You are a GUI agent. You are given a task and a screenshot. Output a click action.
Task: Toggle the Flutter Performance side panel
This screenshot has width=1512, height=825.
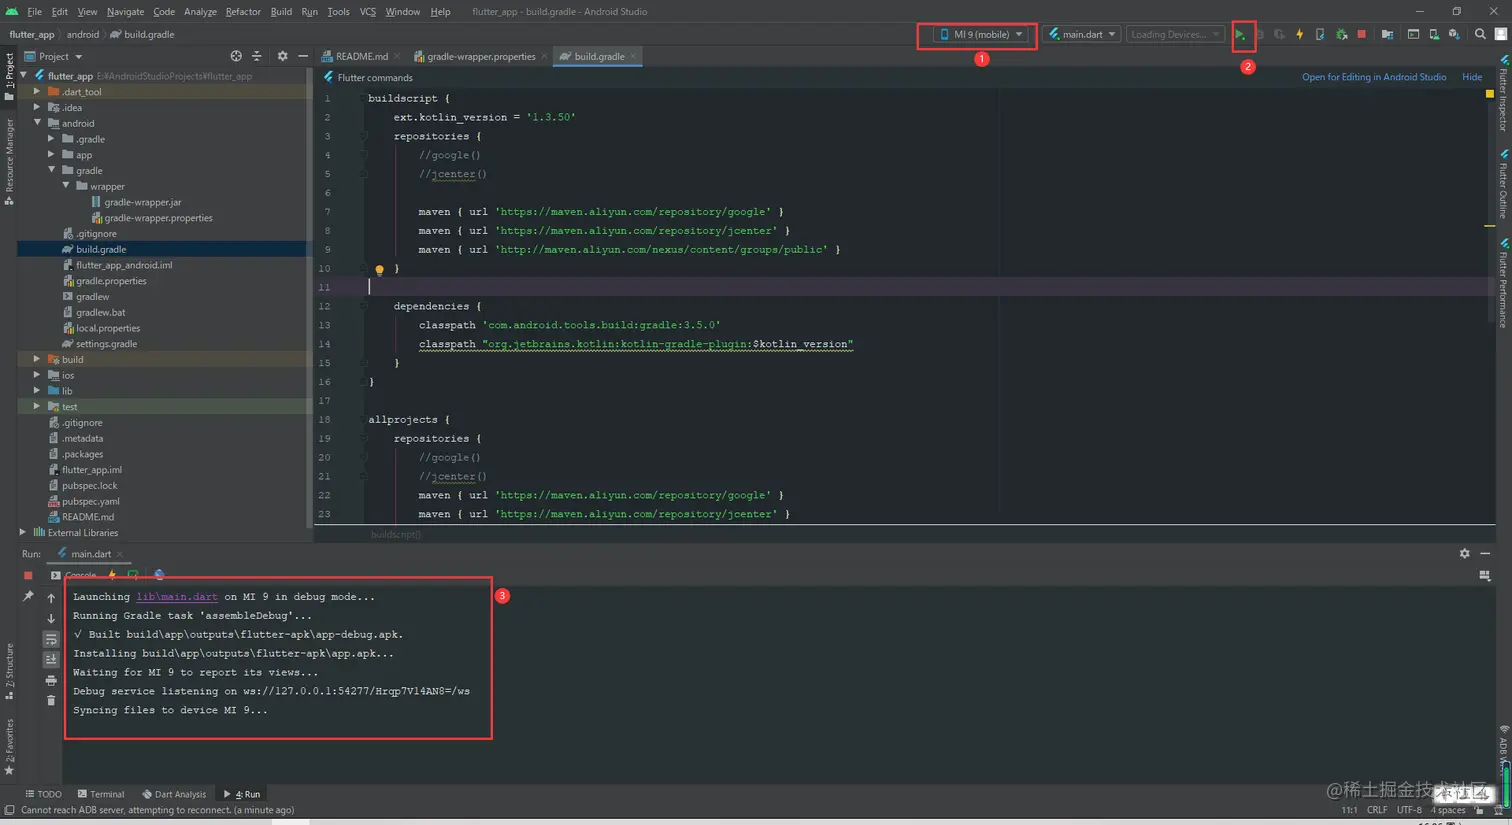click(x=1503, y=283)
